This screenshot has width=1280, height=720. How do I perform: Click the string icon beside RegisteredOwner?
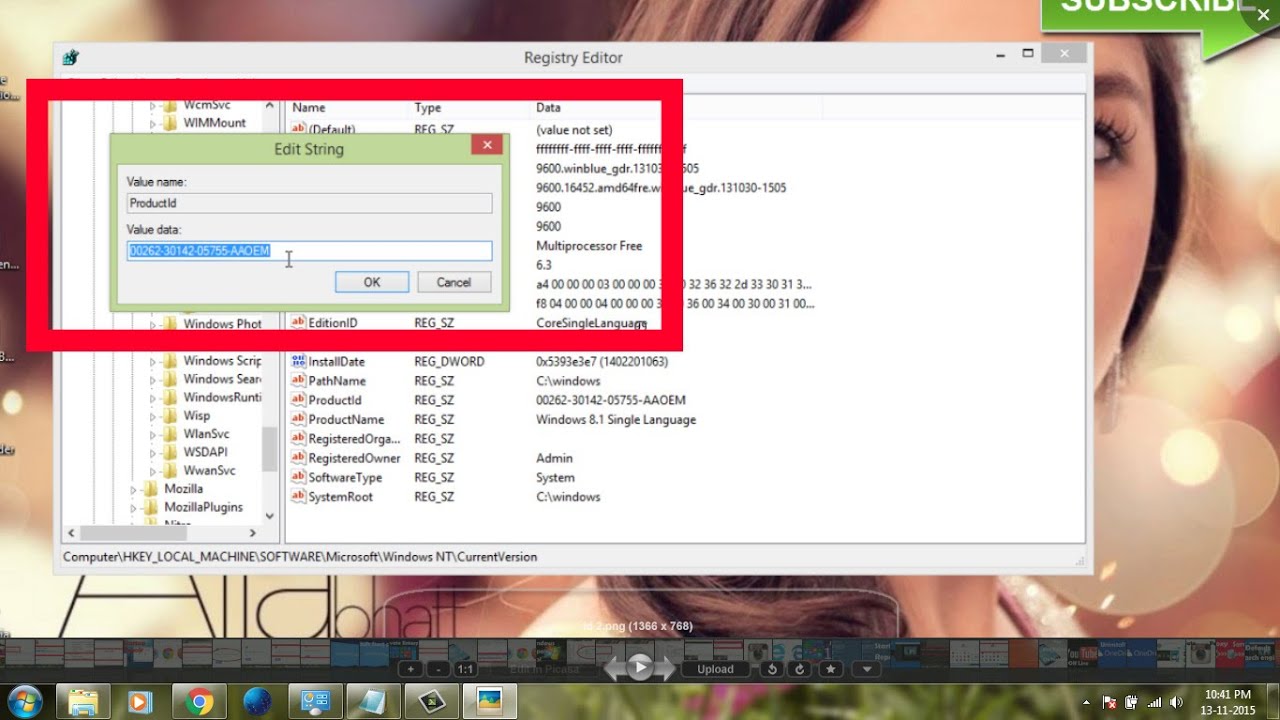[x=298, y=458]
